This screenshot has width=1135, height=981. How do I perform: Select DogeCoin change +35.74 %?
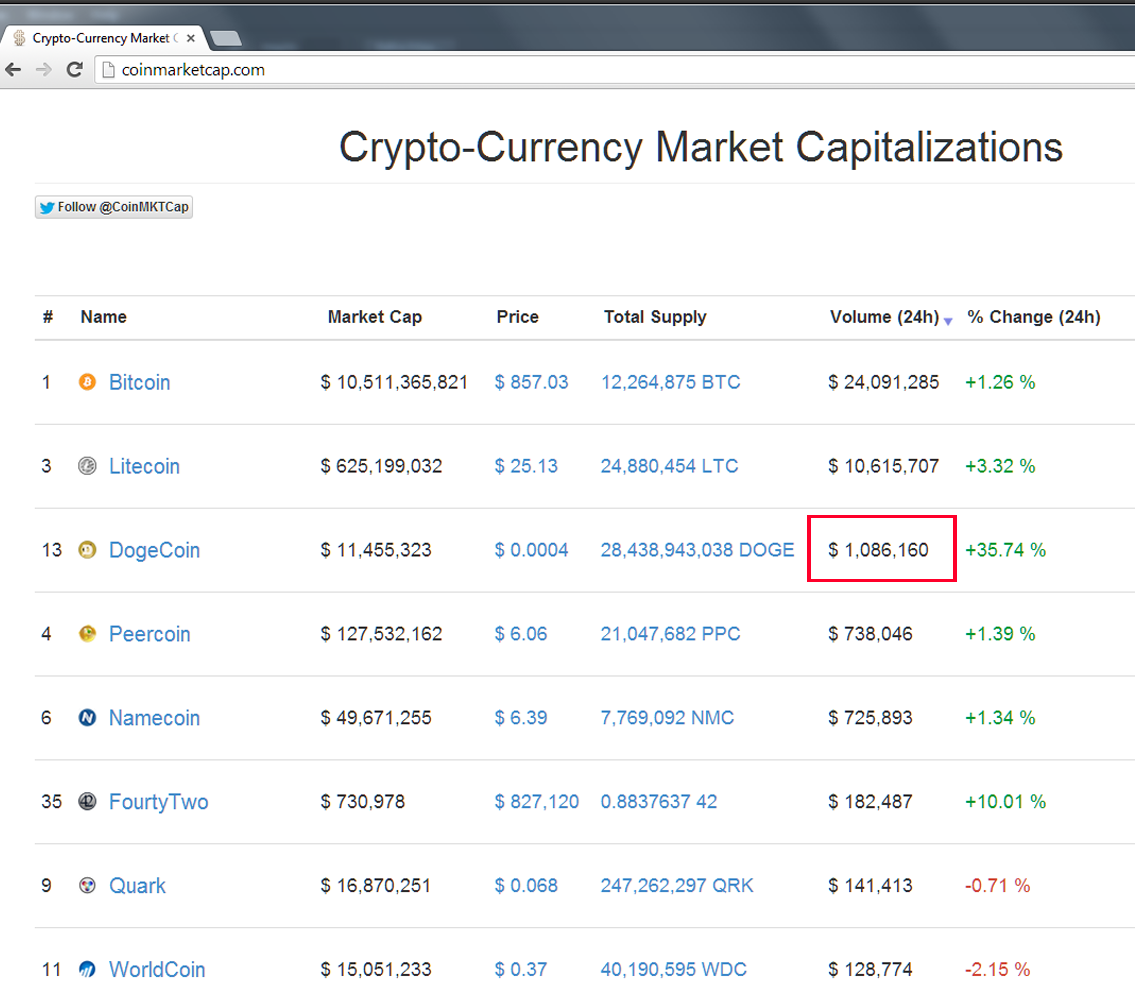click(x=1005, y=550)
